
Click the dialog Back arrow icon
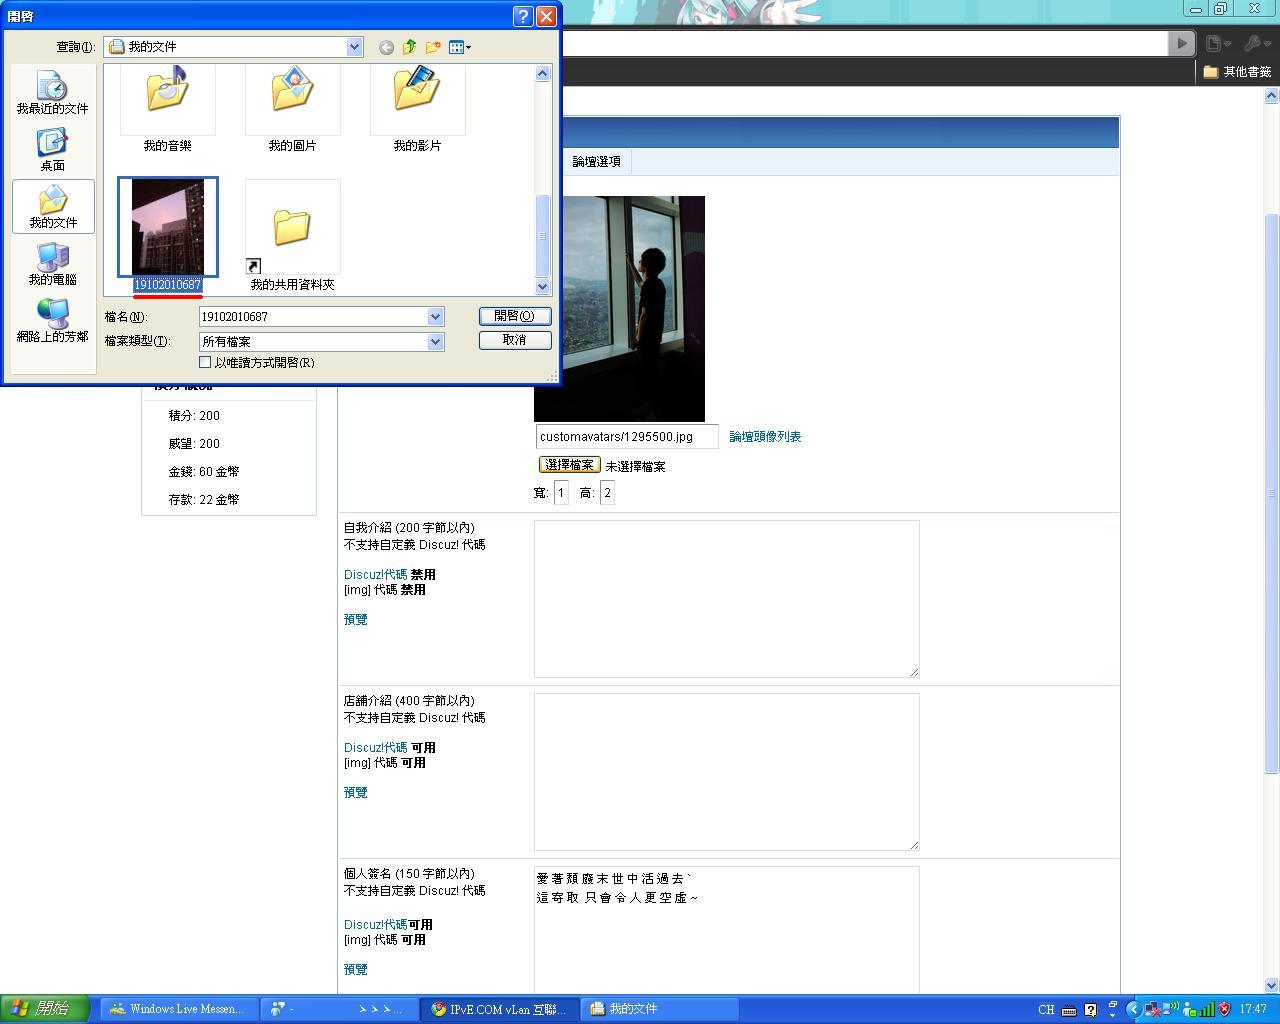[386, 47]
